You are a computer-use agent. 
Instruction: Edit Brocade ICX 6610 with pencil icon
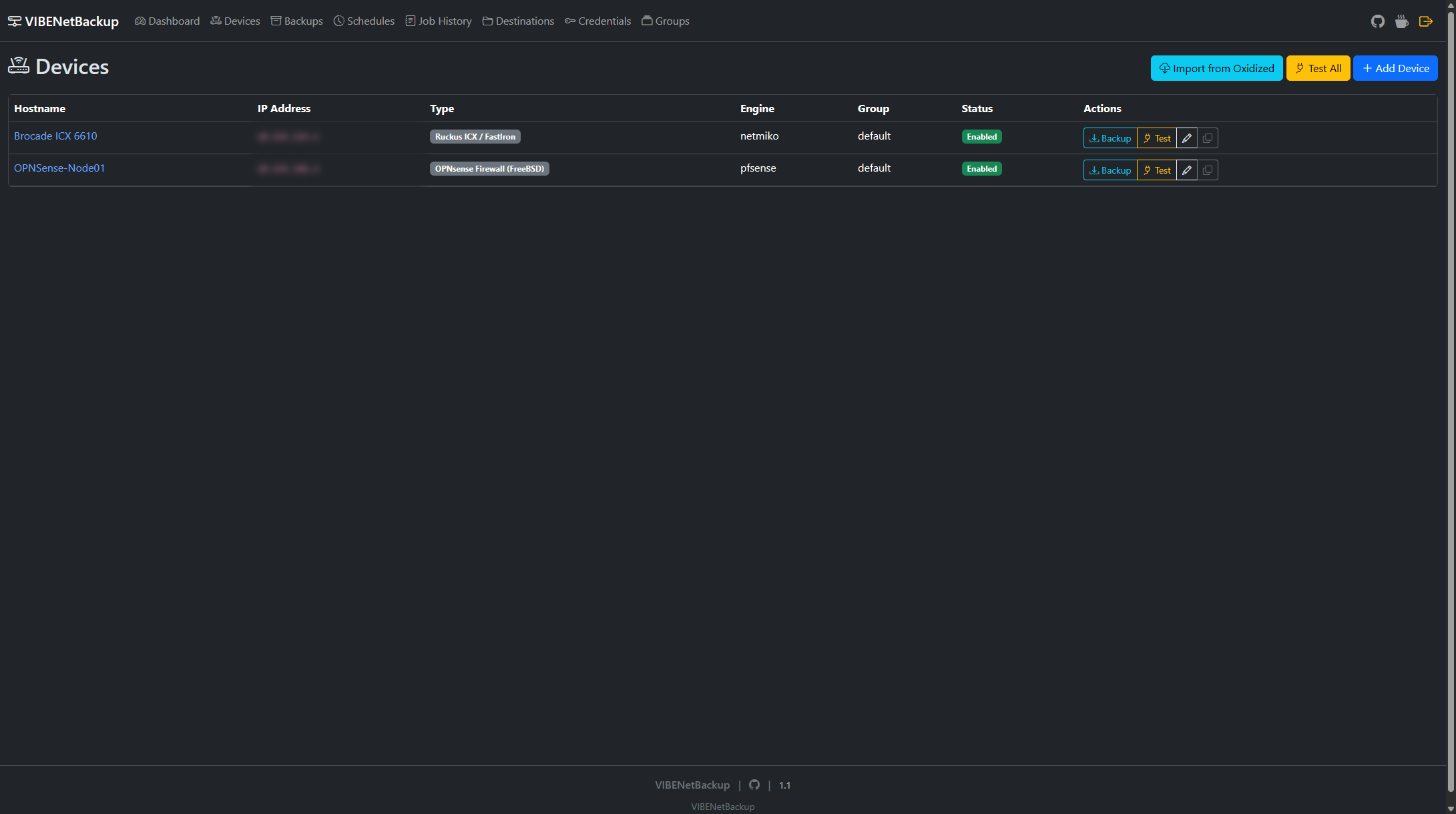coord(1187,138)
